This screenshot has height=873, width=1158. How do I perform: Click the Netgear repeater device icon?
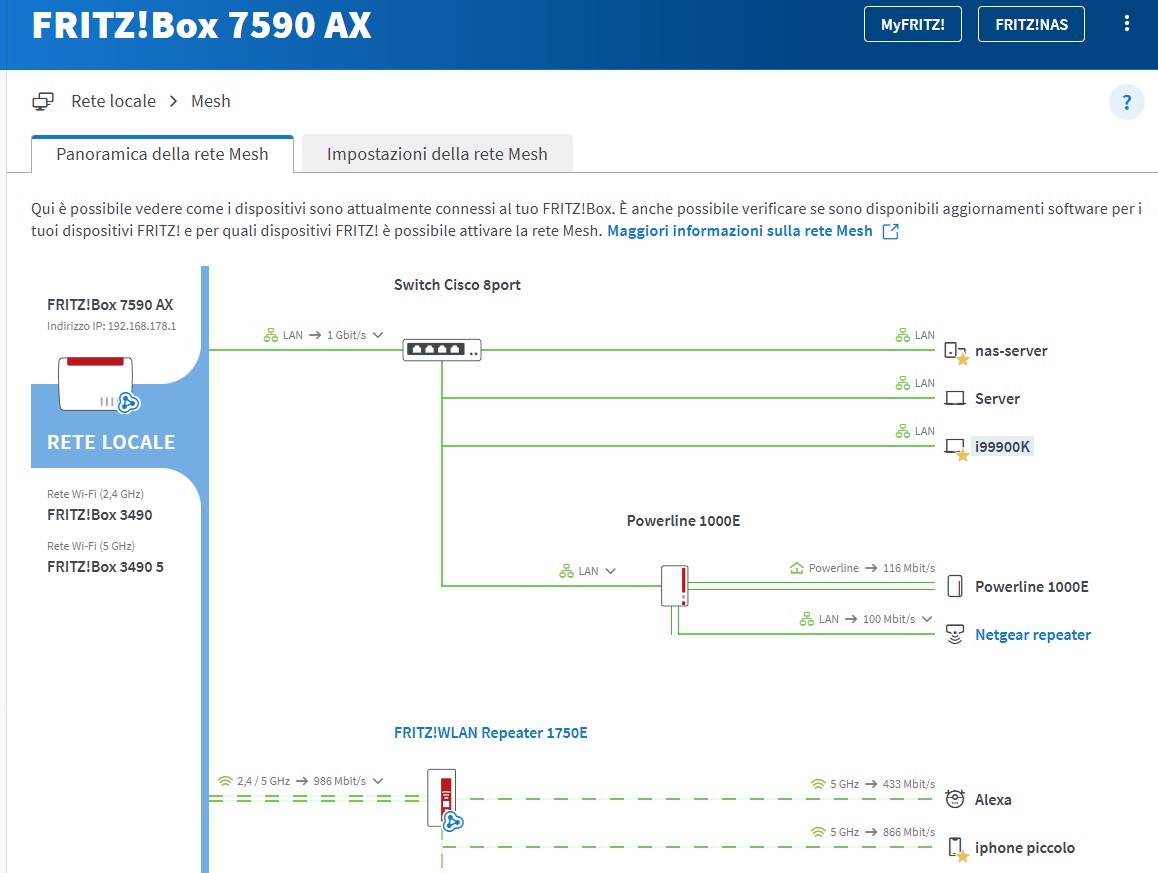[x=955, y=634]
